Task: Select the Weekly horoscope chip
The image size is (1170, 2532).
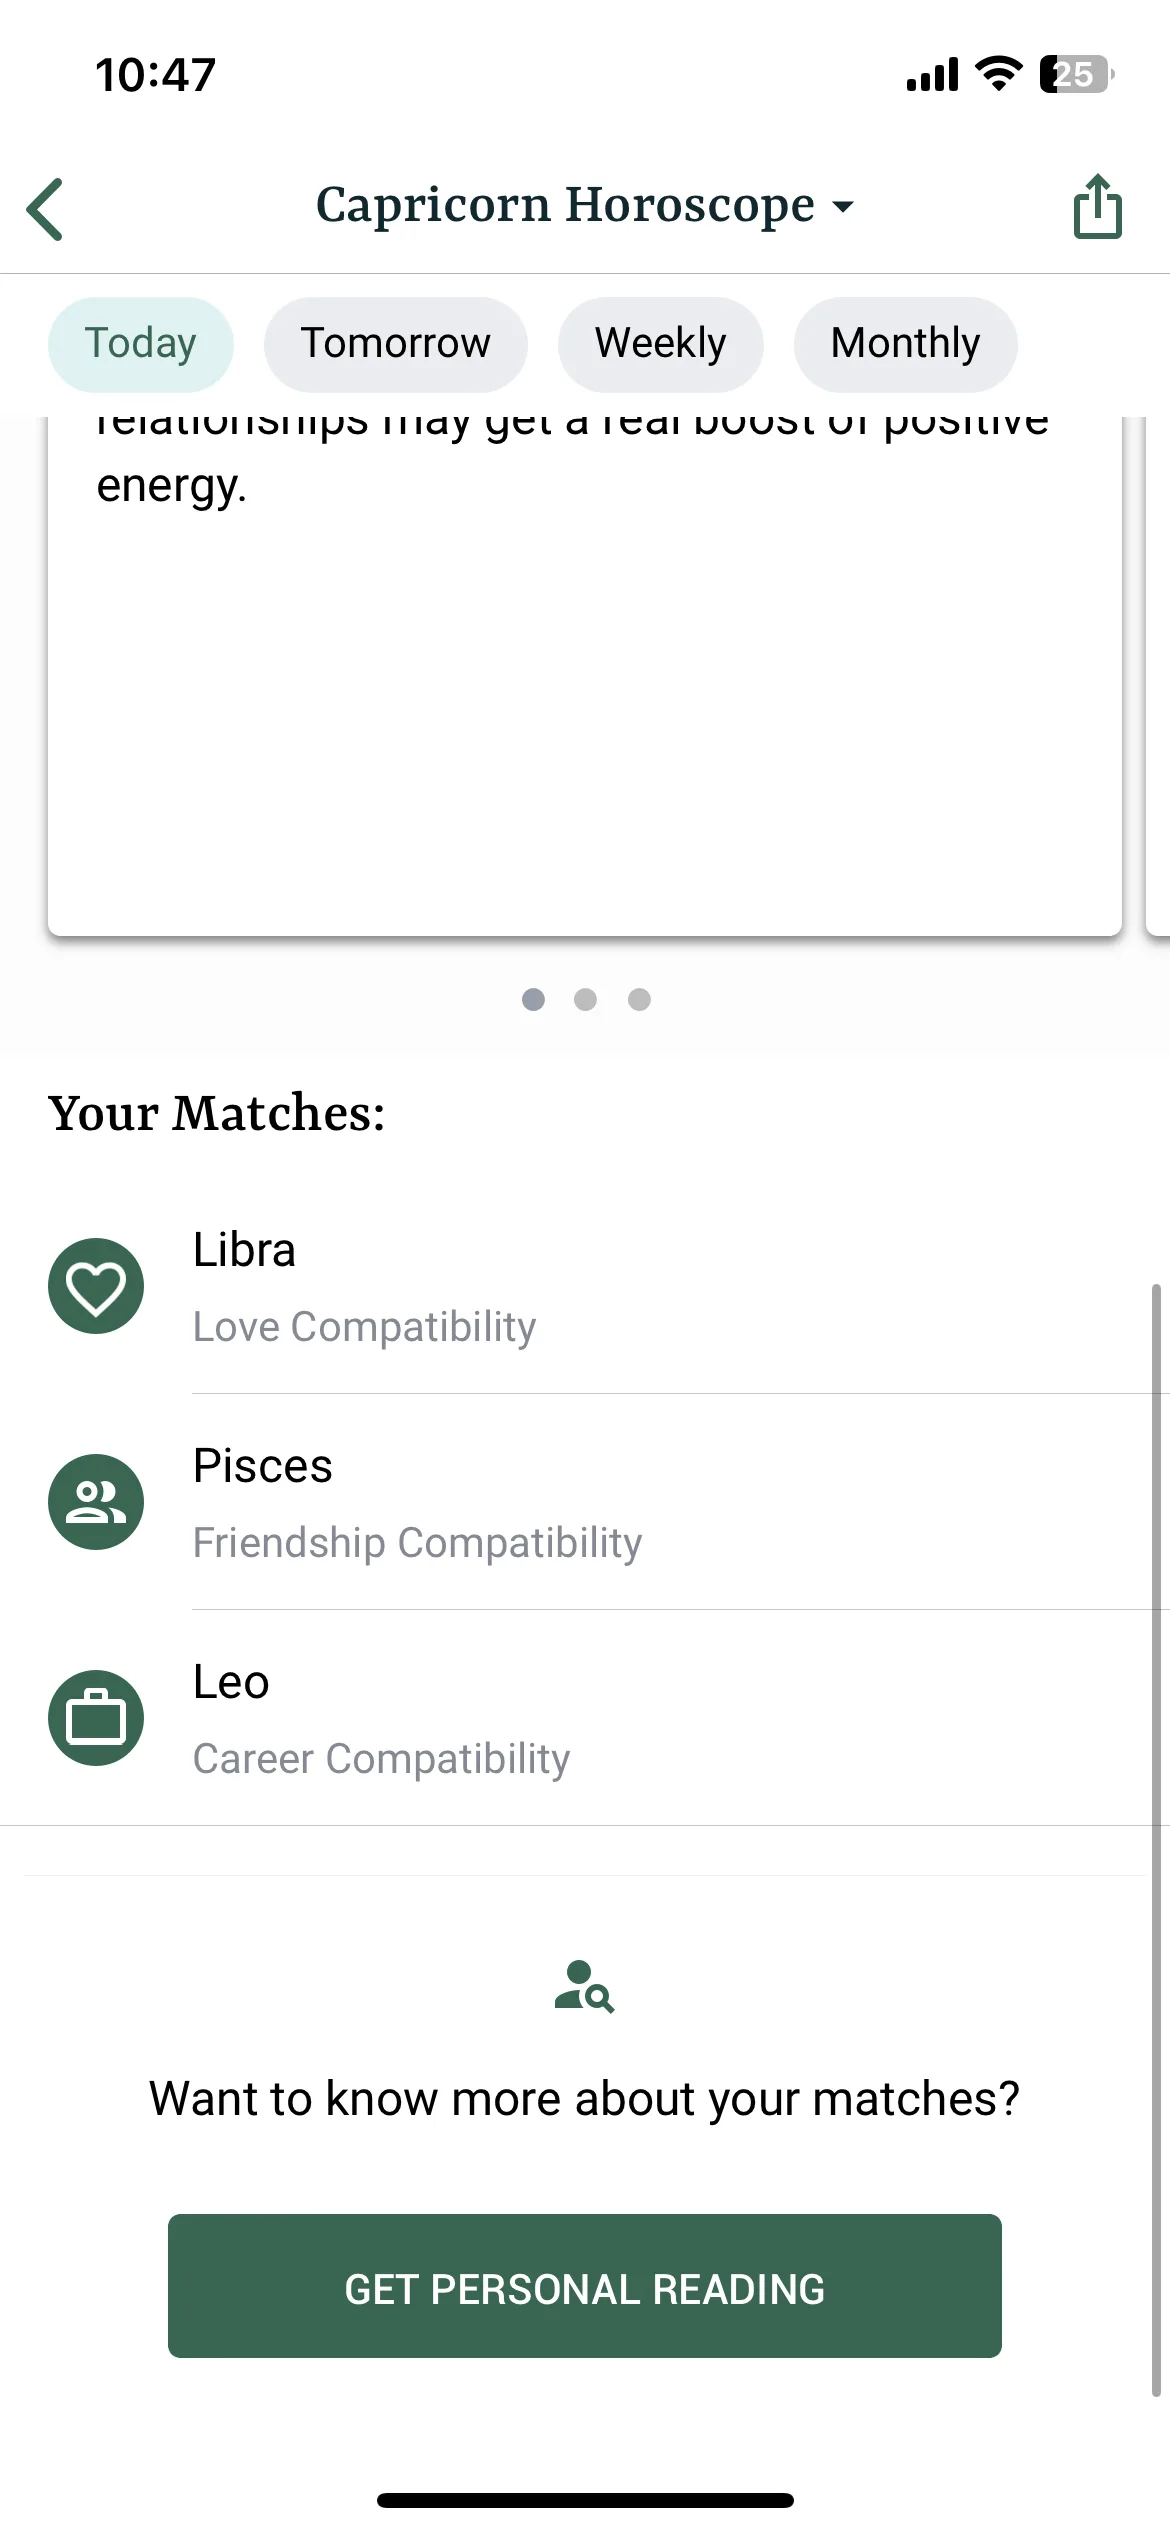Action: tap(661, 344)
